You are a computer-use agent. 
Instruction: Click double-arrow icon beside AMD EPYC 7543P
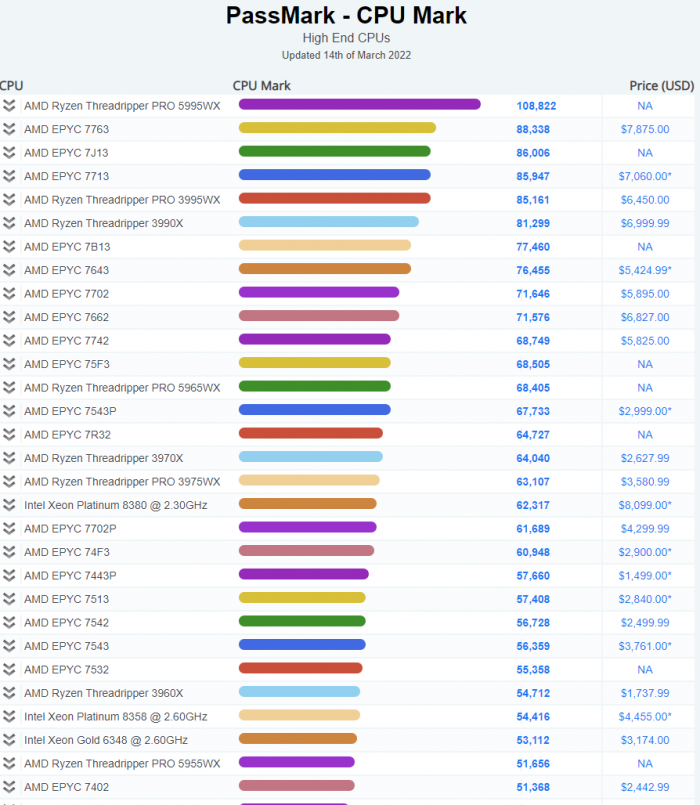click(x=9, y=411)
